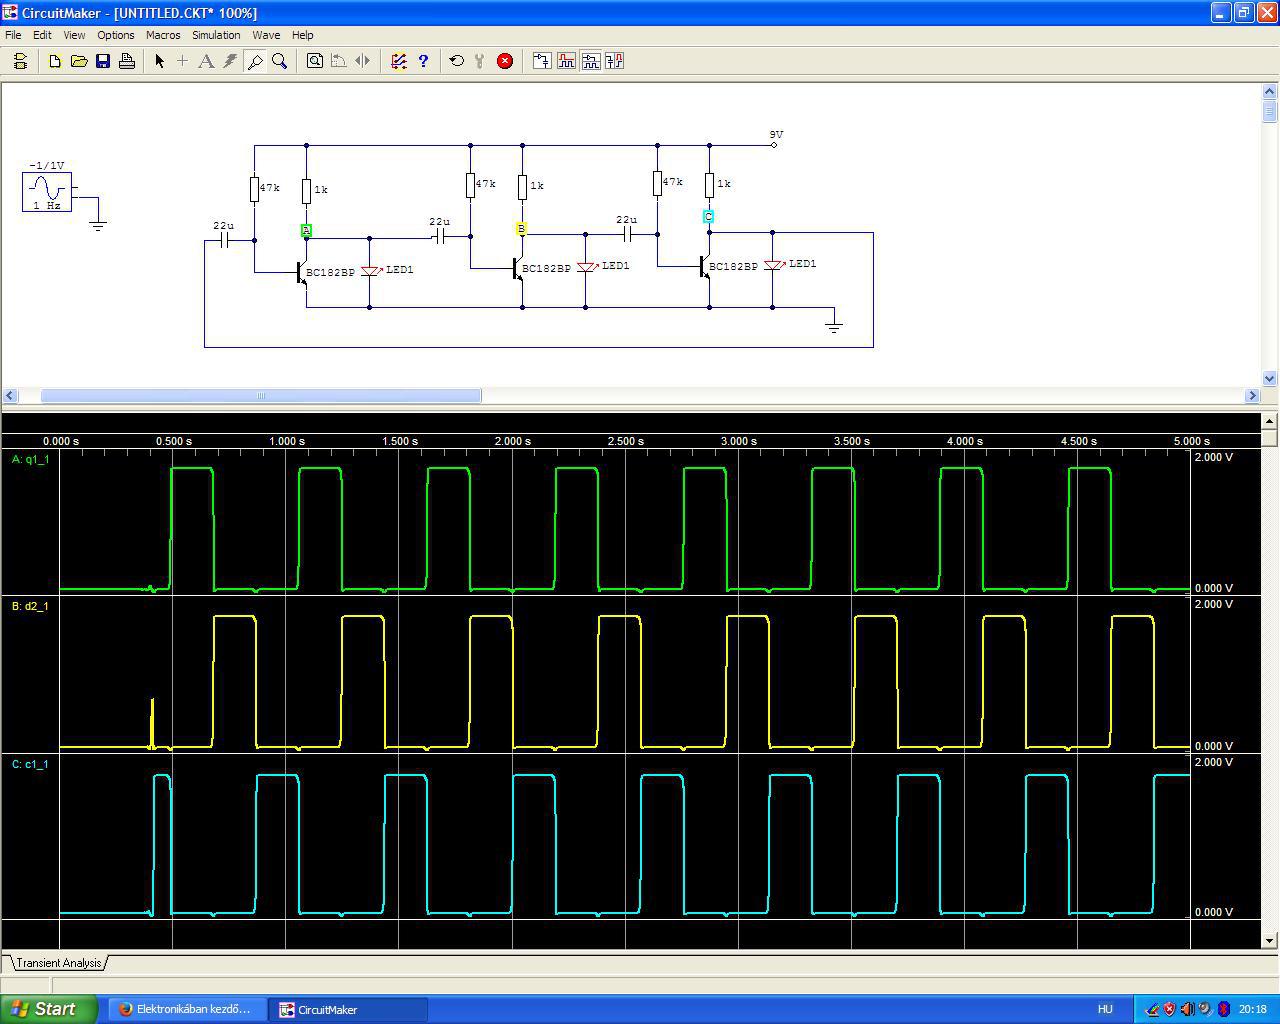Select waveform label B: d2_1
This screenshot has width=1280, height=1024.
tap(30, 606)
